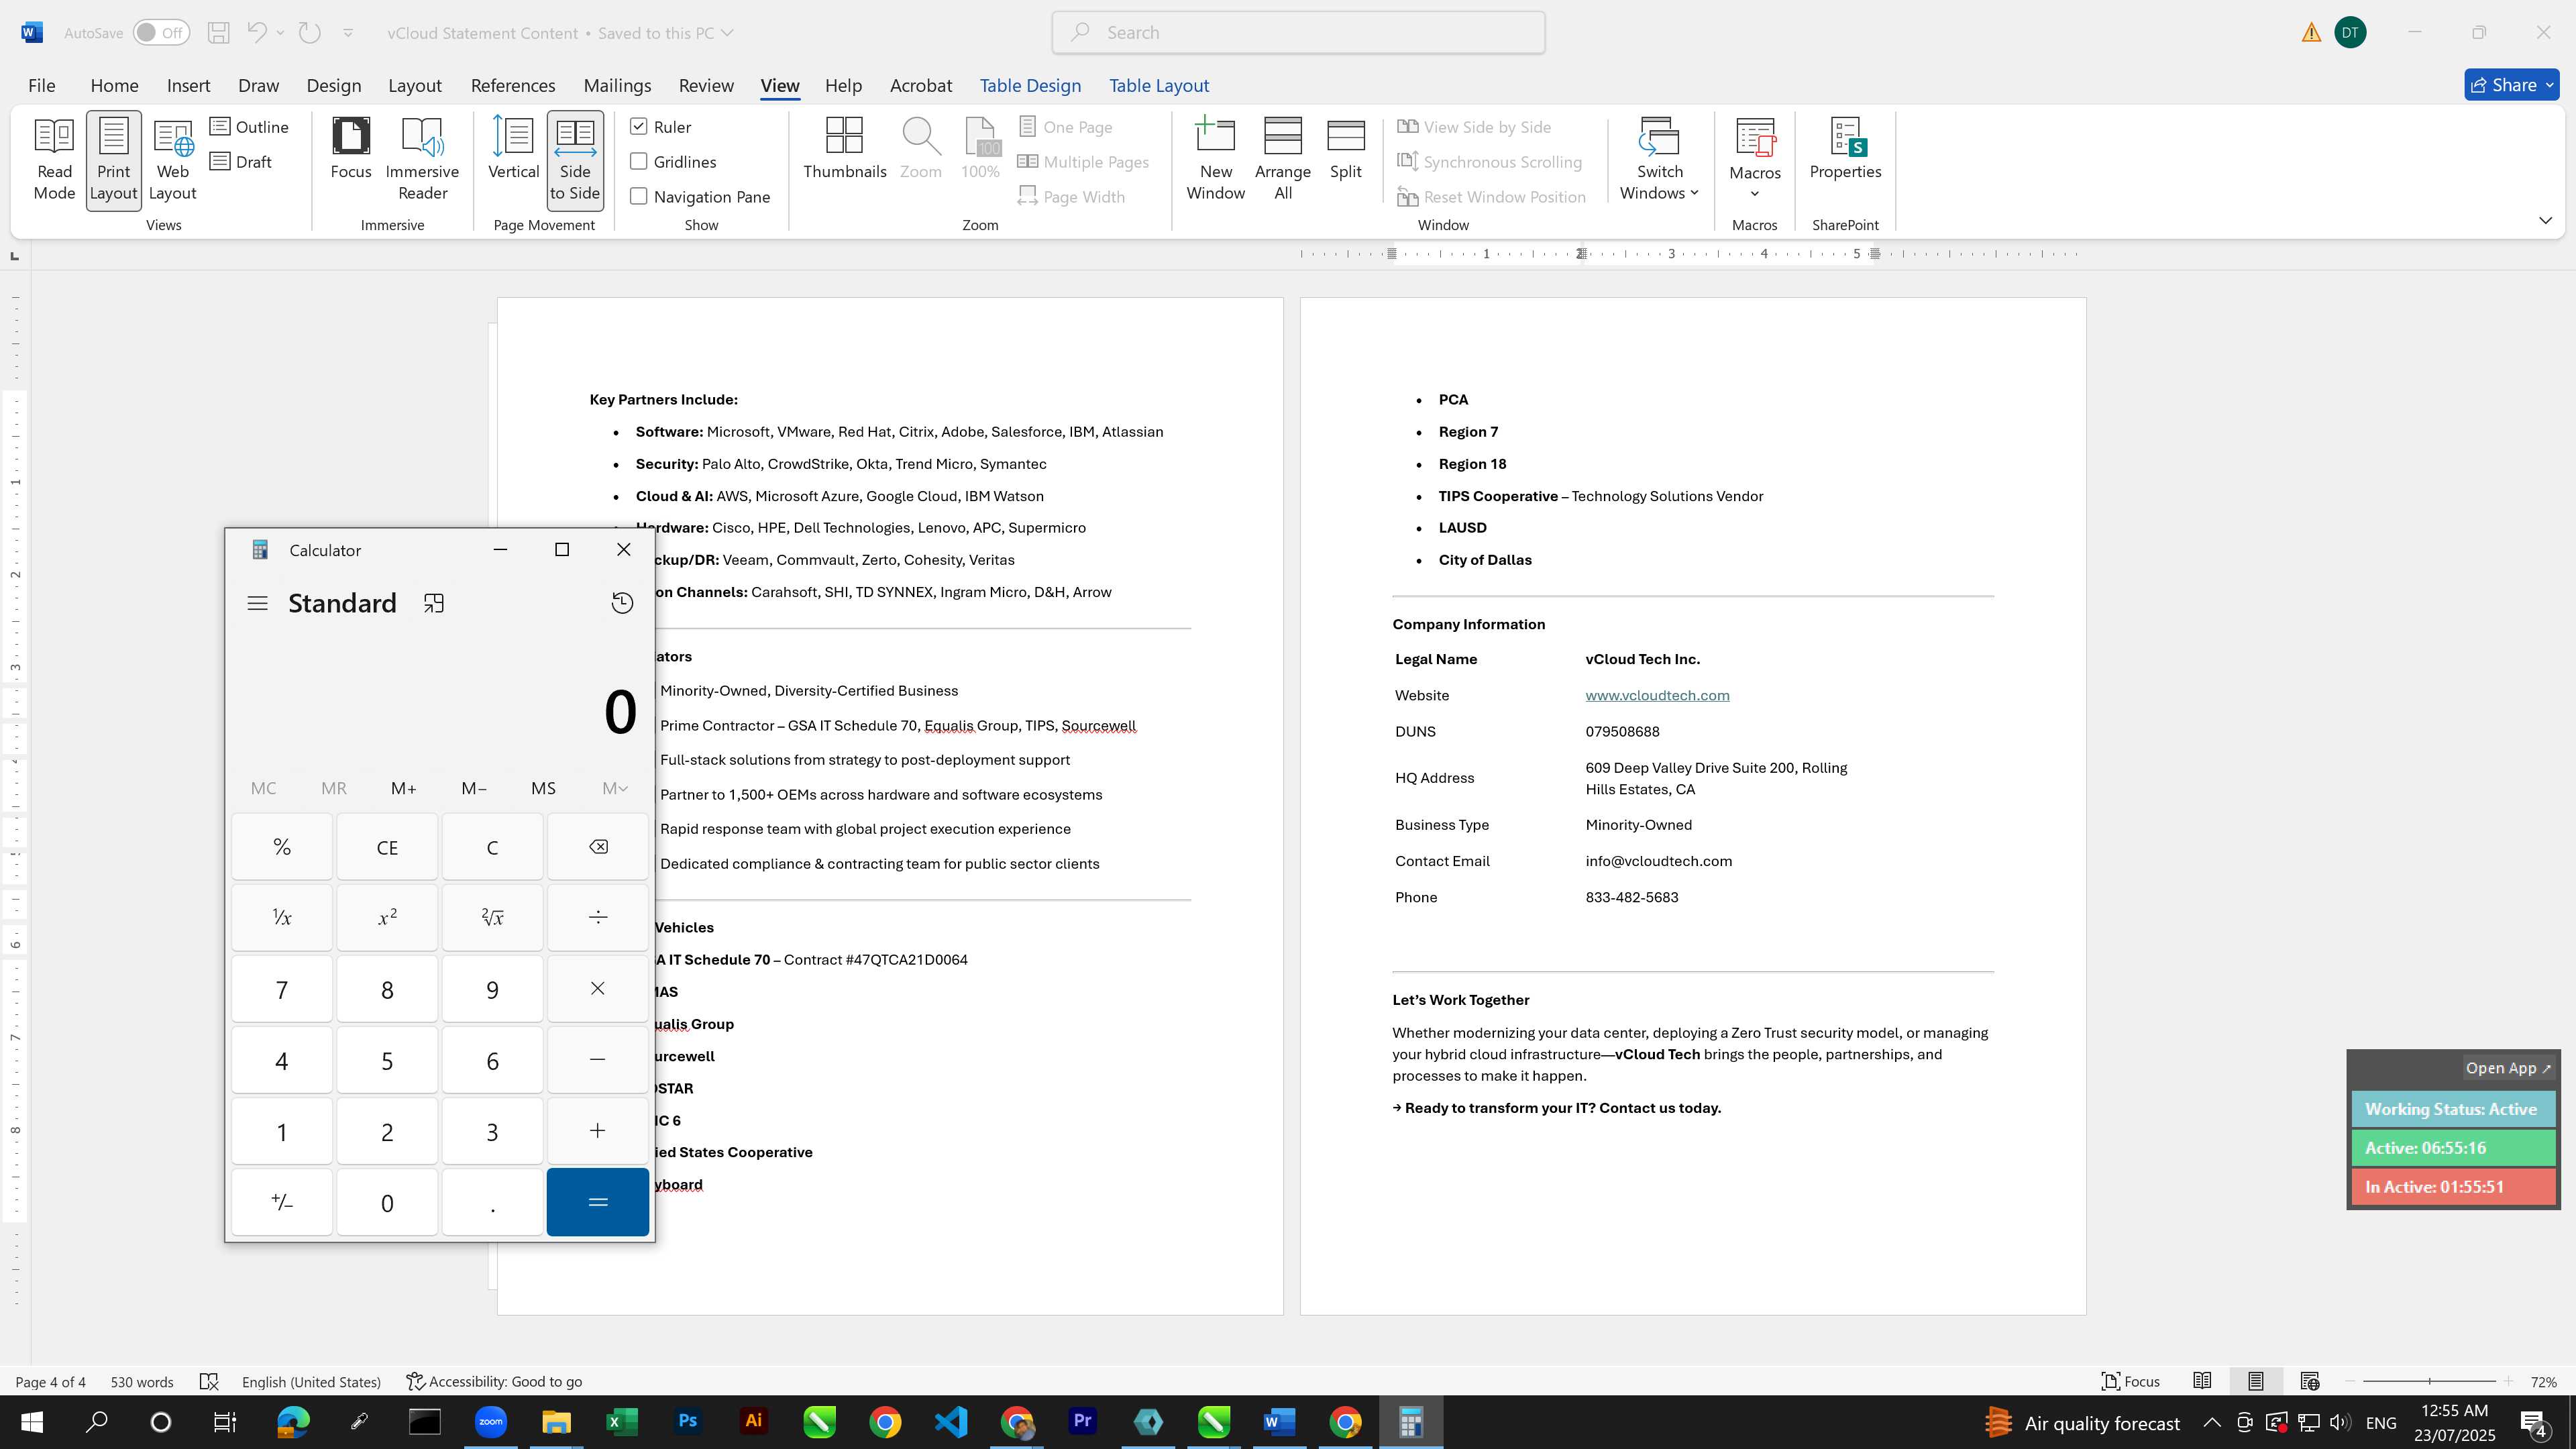Keep calculator on top
Viewport: 2576px width, 1449px height.
[x=433, y=603]
